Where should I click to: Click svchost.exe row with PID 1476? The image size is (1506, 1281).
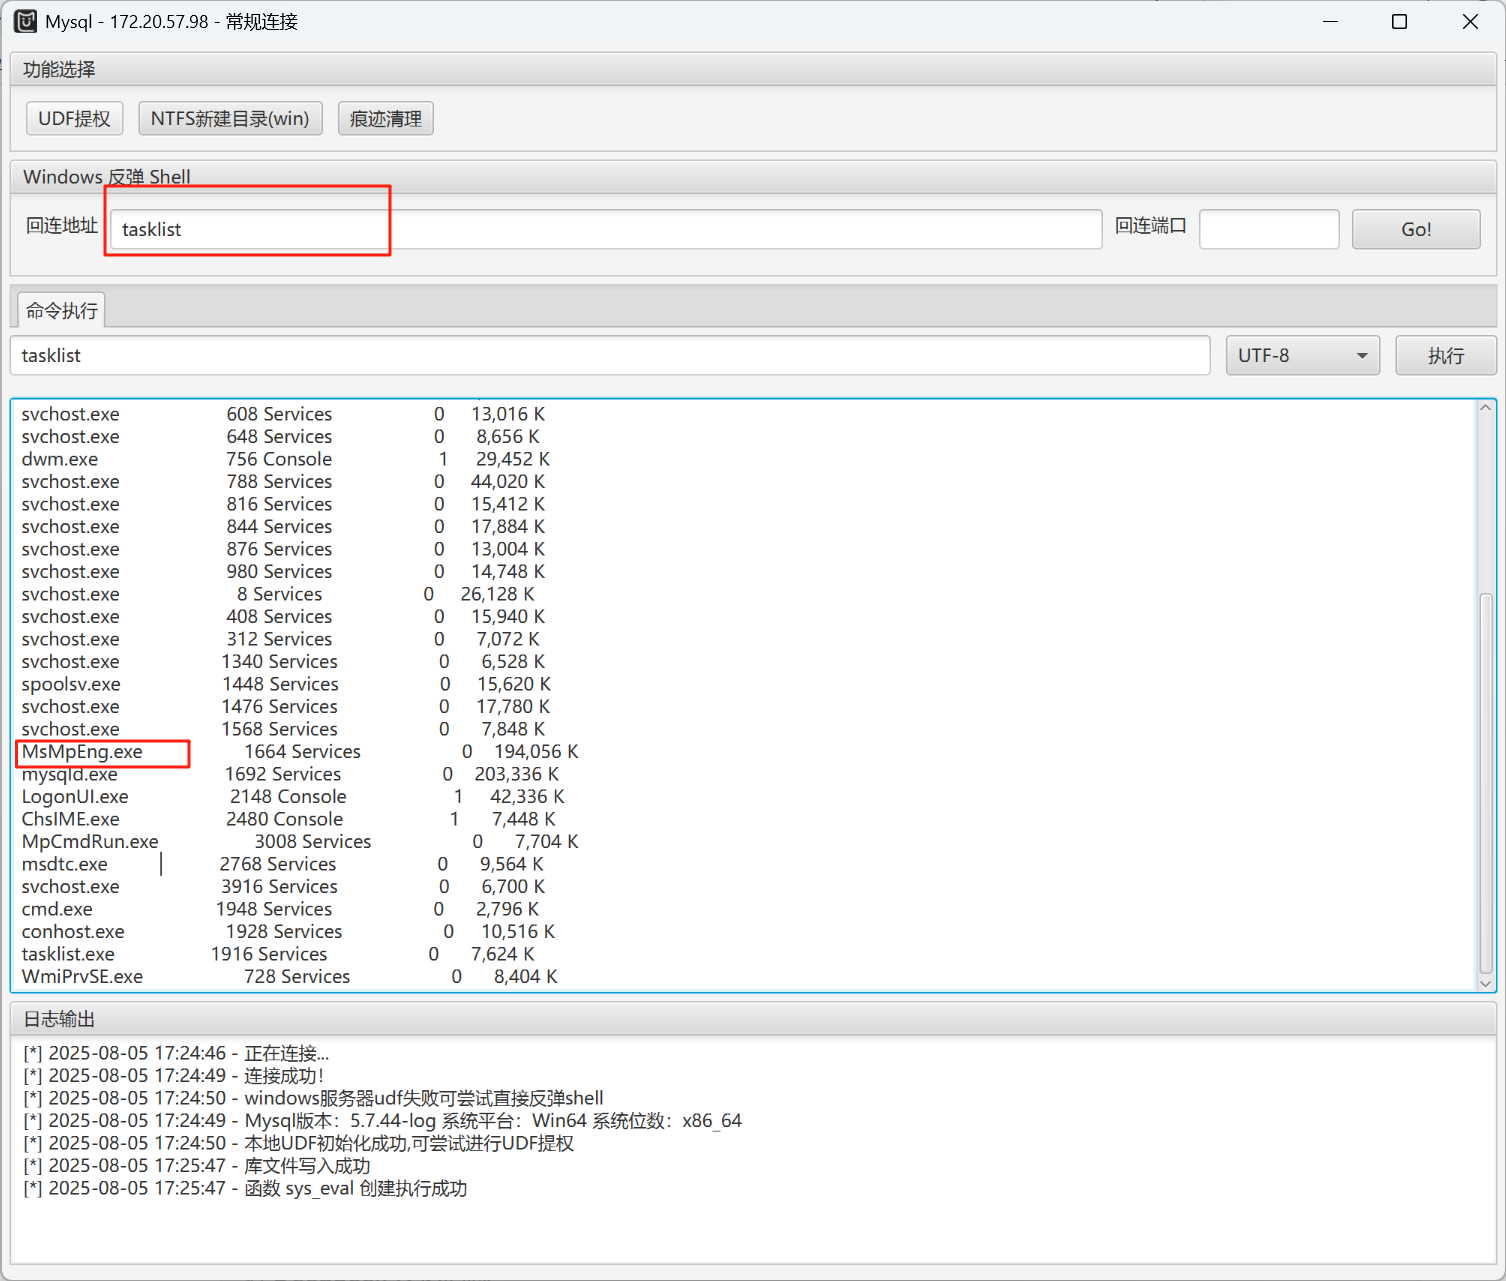click(x=286, y=706)
